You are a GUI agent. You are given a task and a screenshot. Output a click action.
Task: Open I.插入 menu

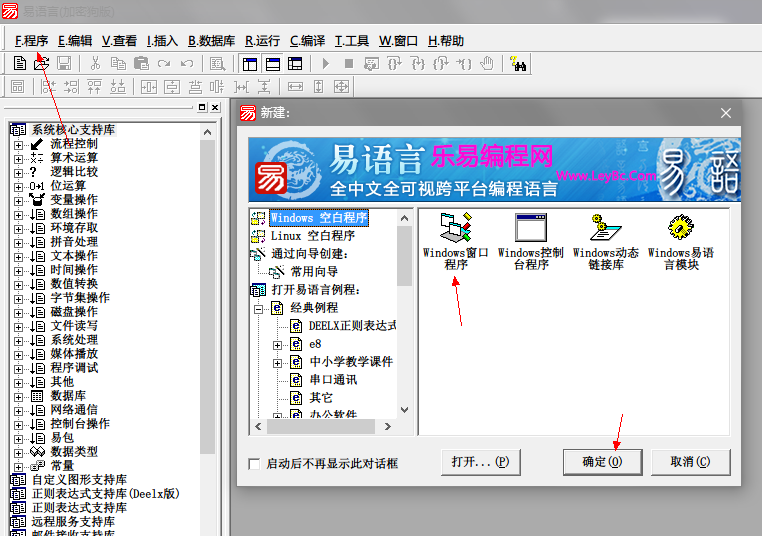click(162, 41)
